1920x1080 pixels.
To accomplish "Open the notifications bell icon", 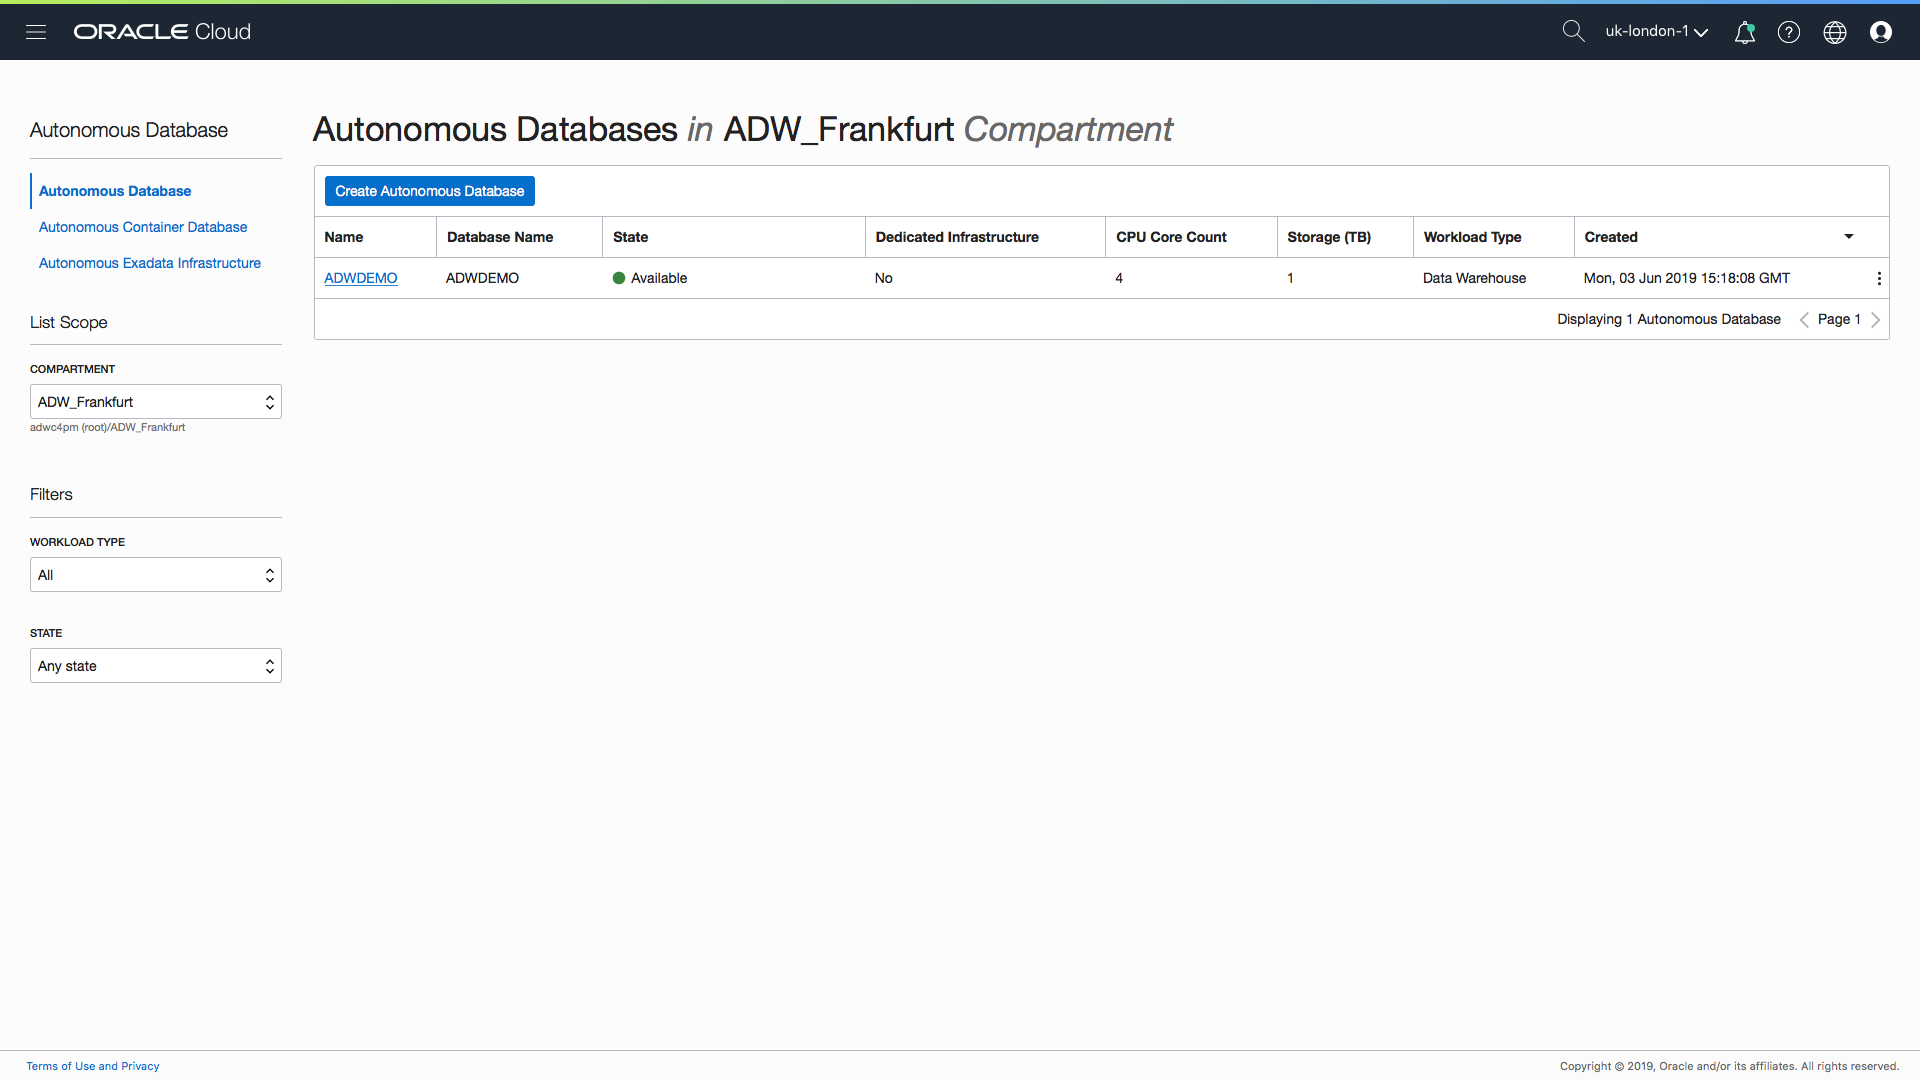I will point(1745,32).
